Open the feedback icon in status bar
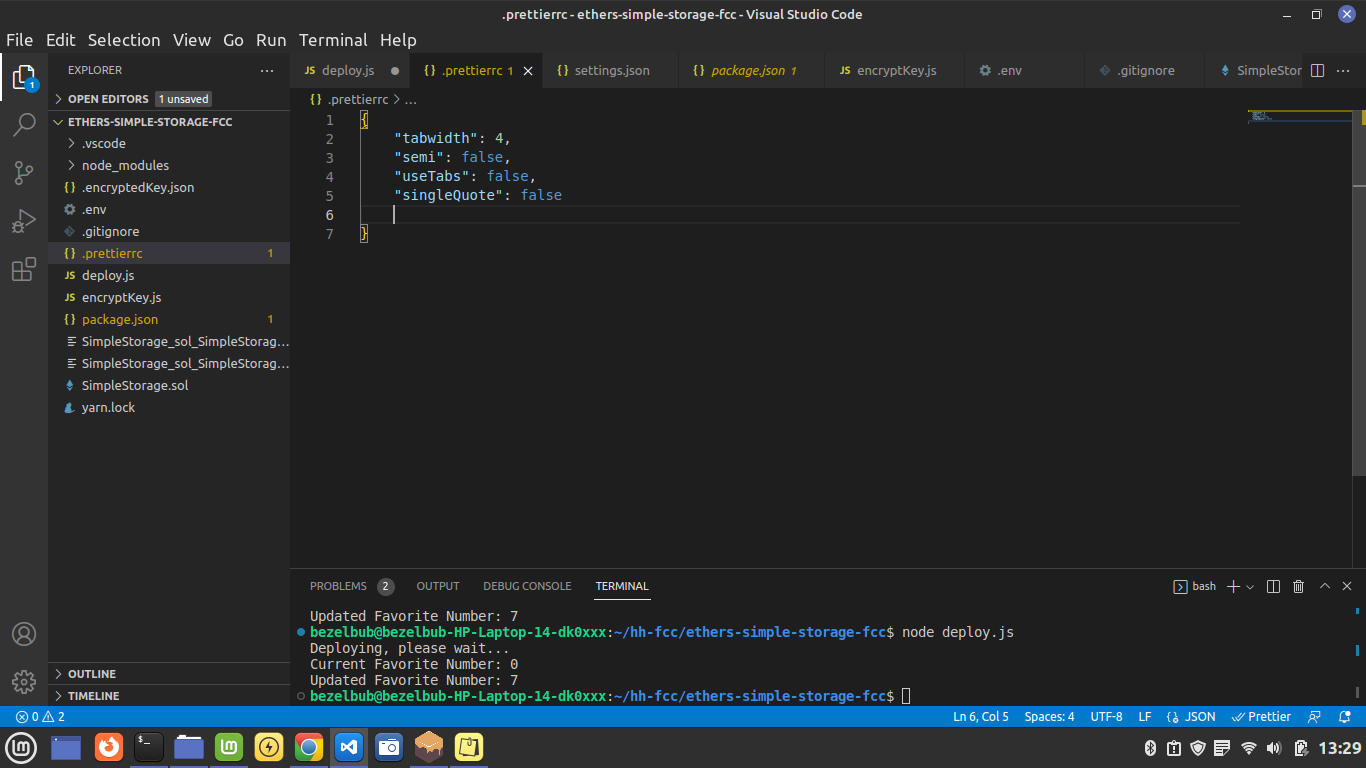 click(x=1315, y=717)
